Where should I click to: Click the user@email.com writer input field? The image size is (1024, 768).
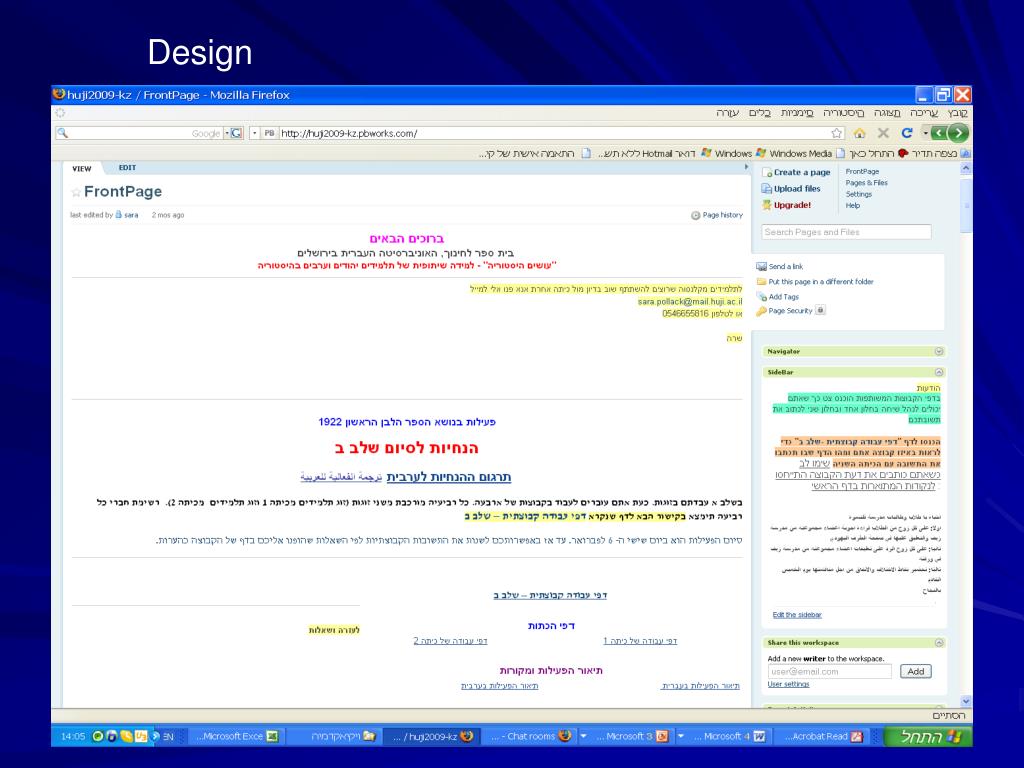click(x=829, y=671)
